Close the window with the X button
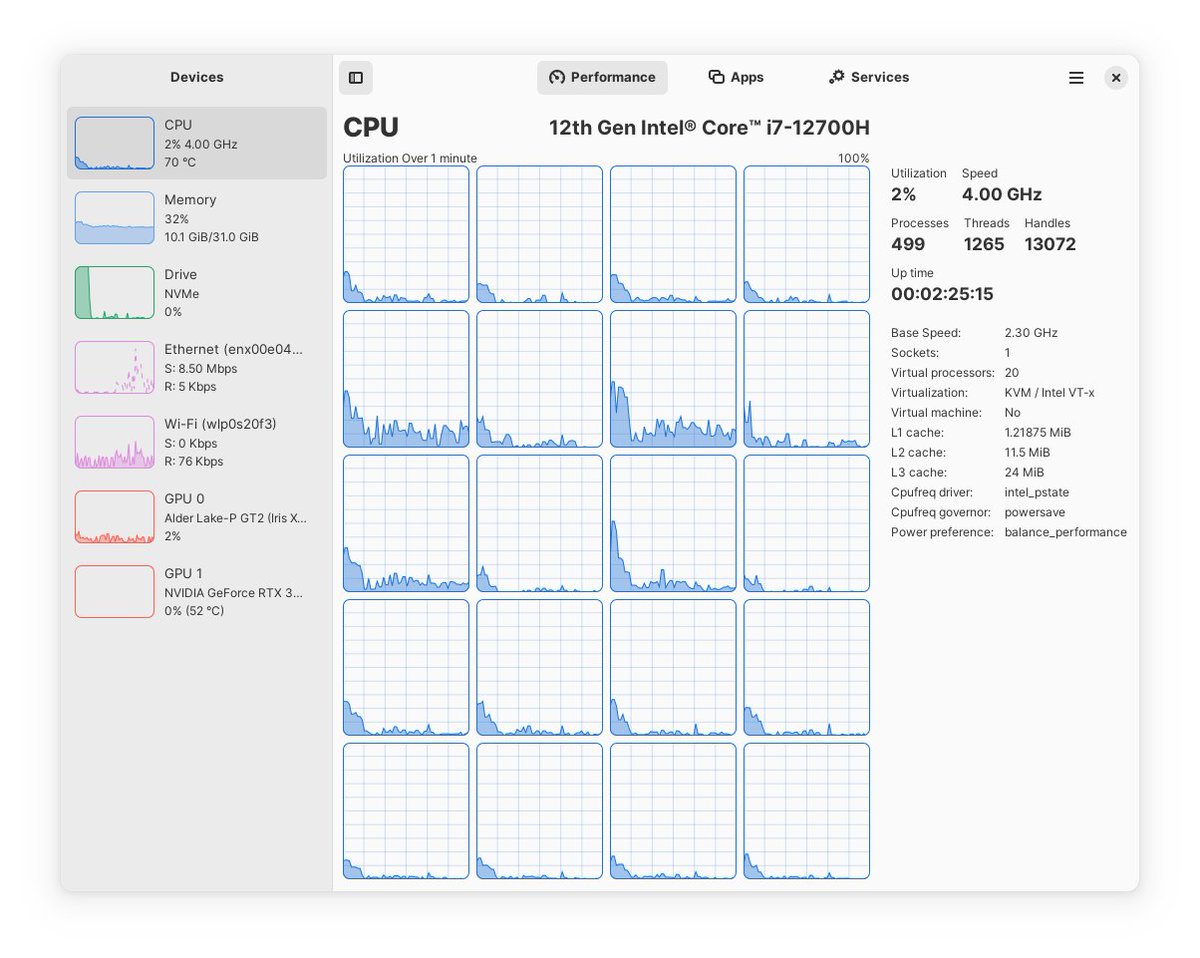This screenshot has height=958, width=1200. [x=1116, y=77]
